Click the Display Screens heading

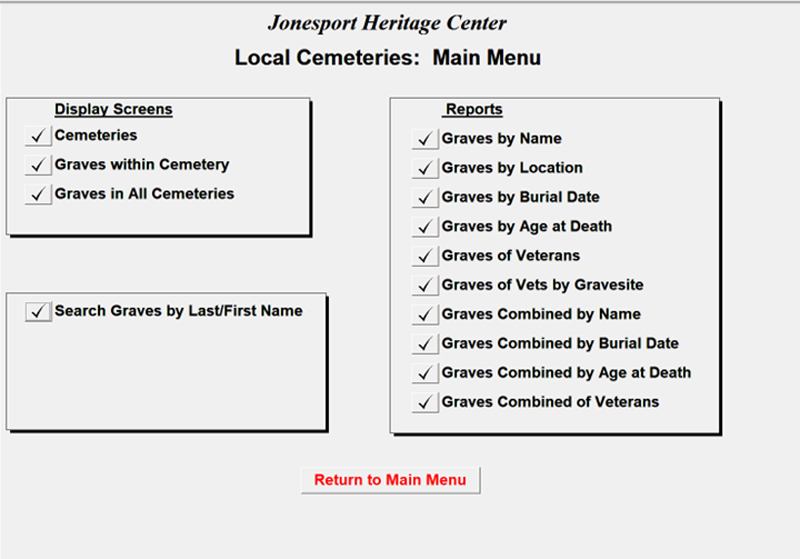coord(113,109)
